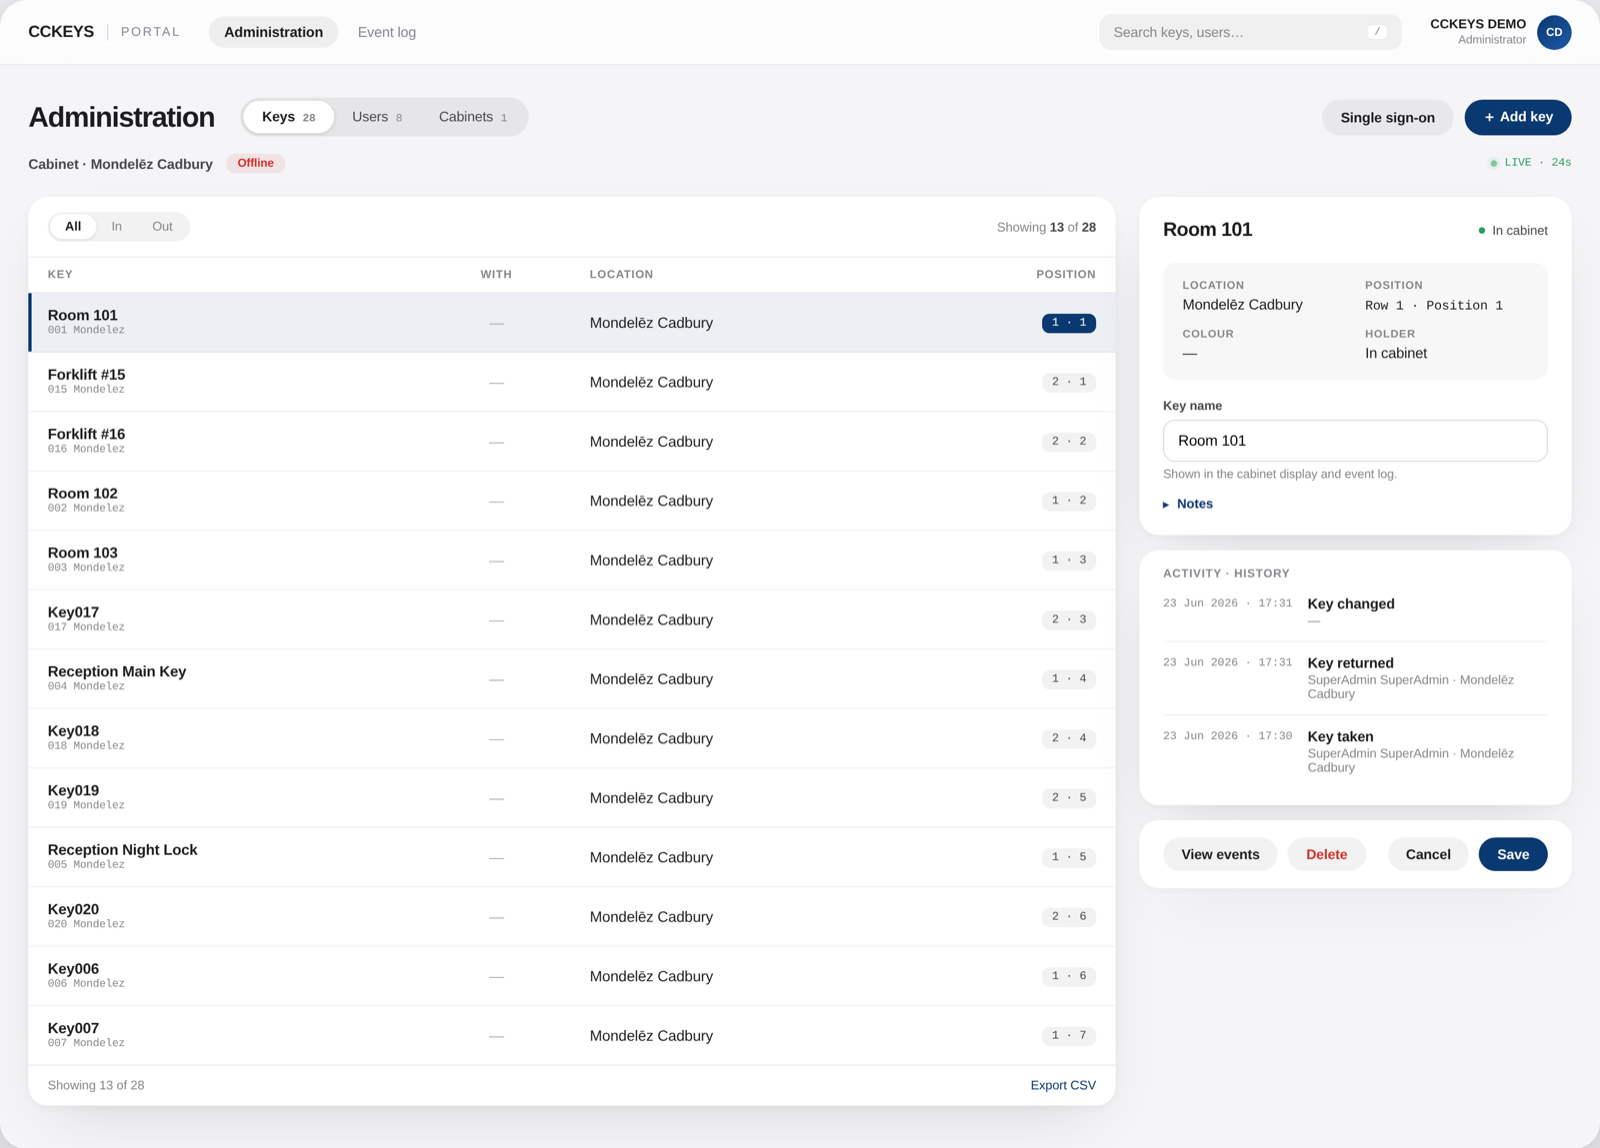Image resolution: width=1600 pixels, height=1148 pixels.
Task: Select the Key017 row
Action: tap(572, 620)
